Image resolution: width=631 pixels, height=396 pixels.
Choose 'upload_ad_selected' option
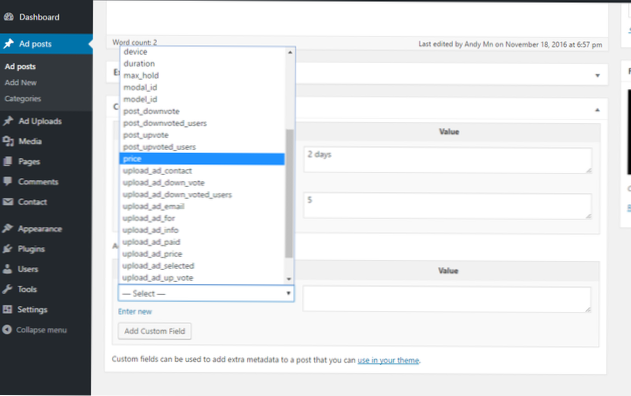tap(202, 266)
